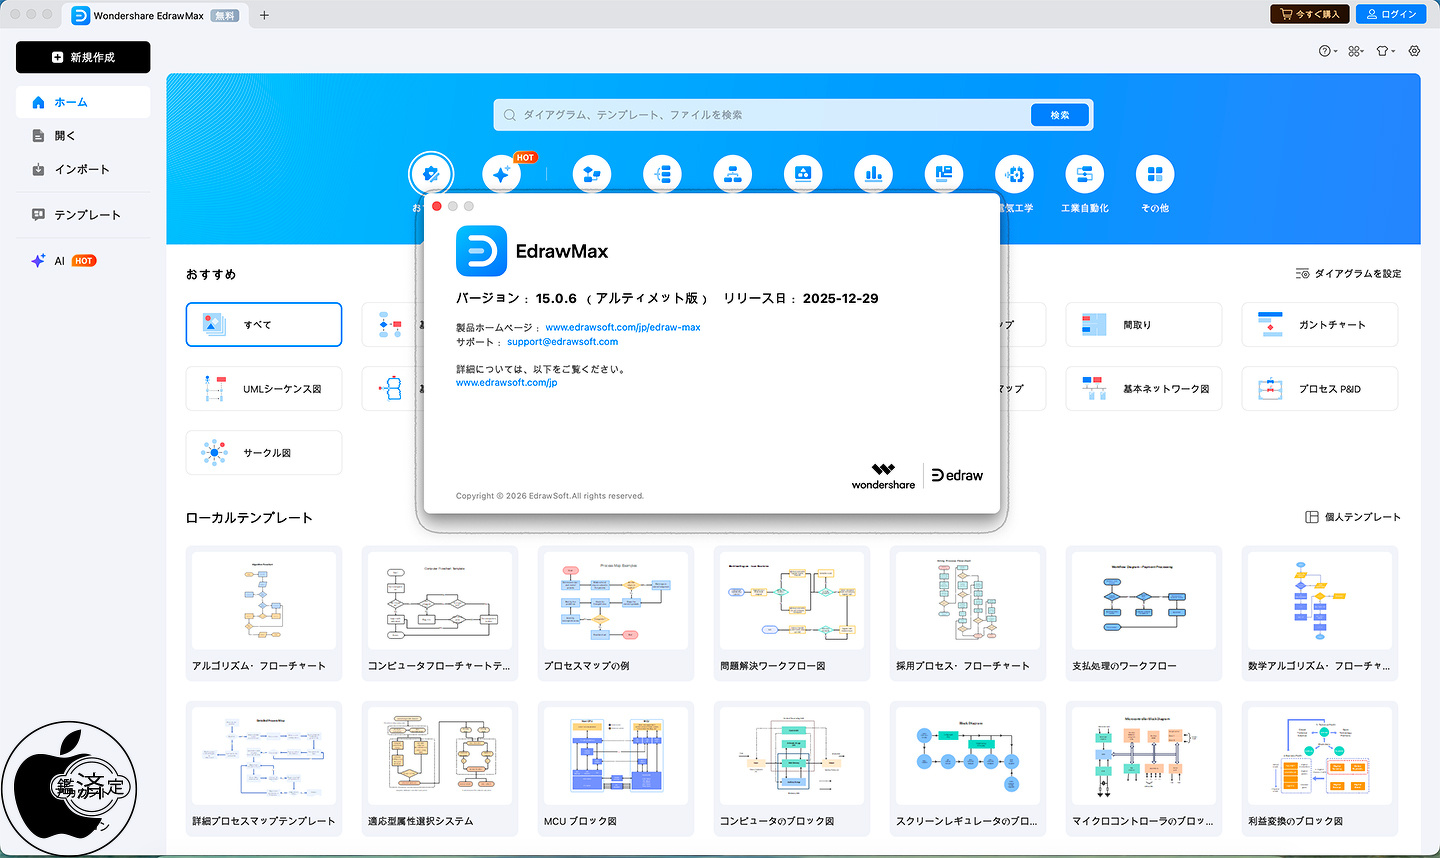Open the 工業自動化 category icon
The width and height of the screenshot is (1440, 858).
1084,174
